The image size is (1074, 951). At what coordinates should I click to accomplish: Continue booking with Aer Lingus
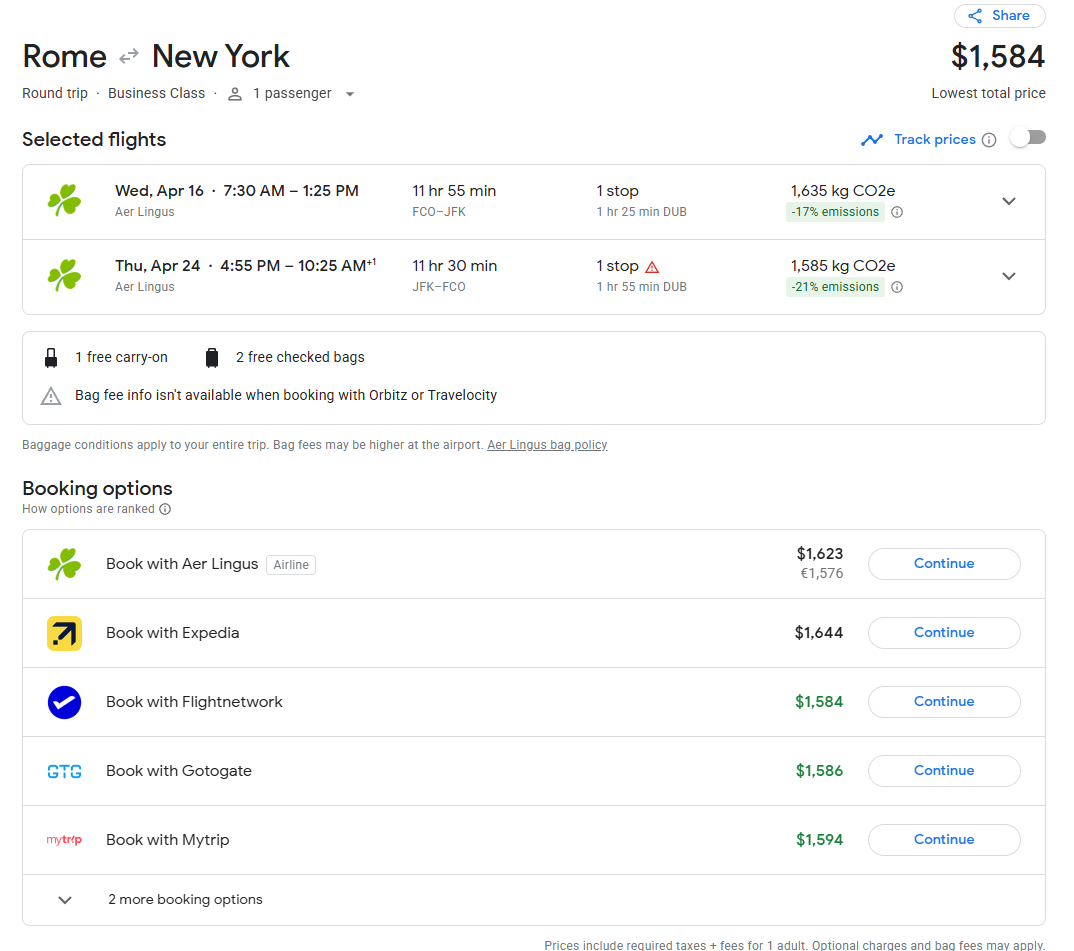coord(943,564)
